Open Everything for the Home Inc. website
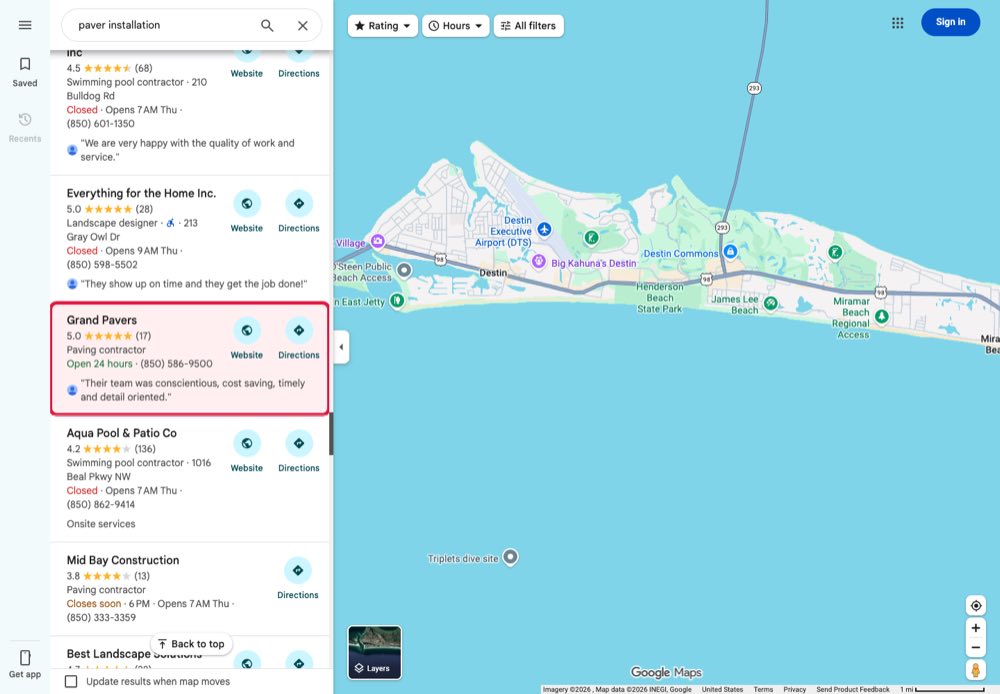 coord(247,211)
